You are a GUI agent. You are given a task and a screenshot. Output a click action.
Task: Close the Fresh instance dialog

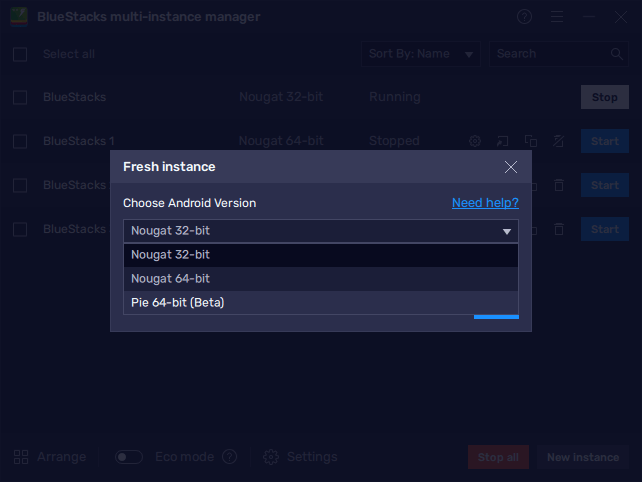coord(511,167)
